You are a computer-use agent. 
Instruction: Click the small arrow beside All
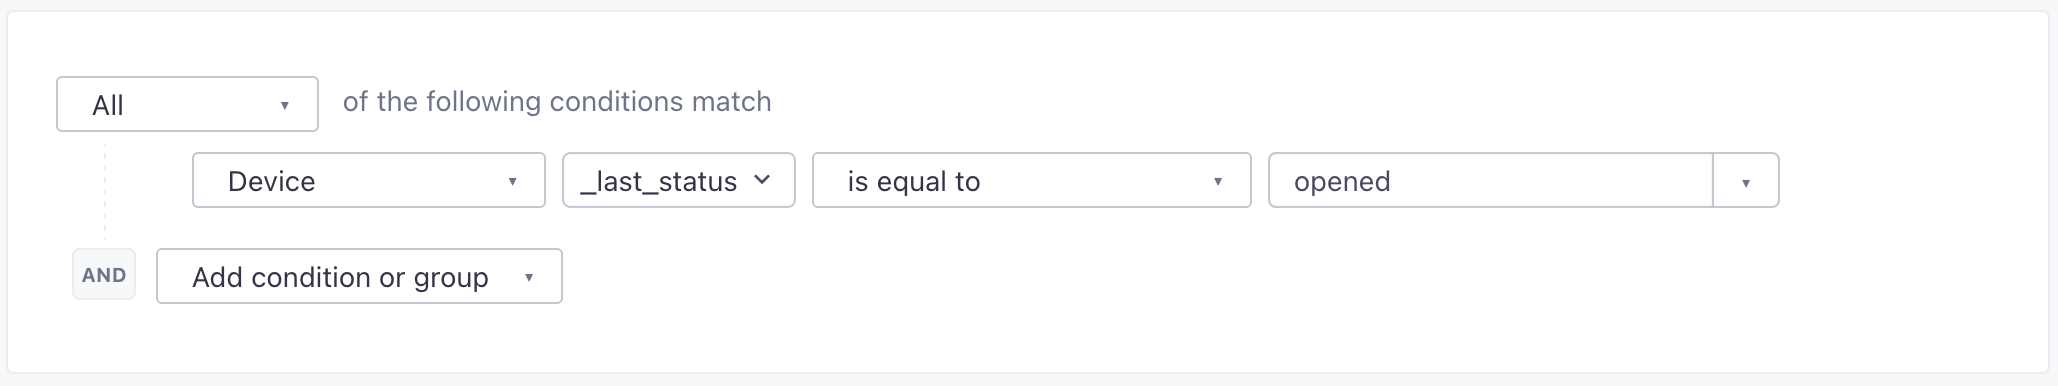pyautogui.click(x=285, y=105)
